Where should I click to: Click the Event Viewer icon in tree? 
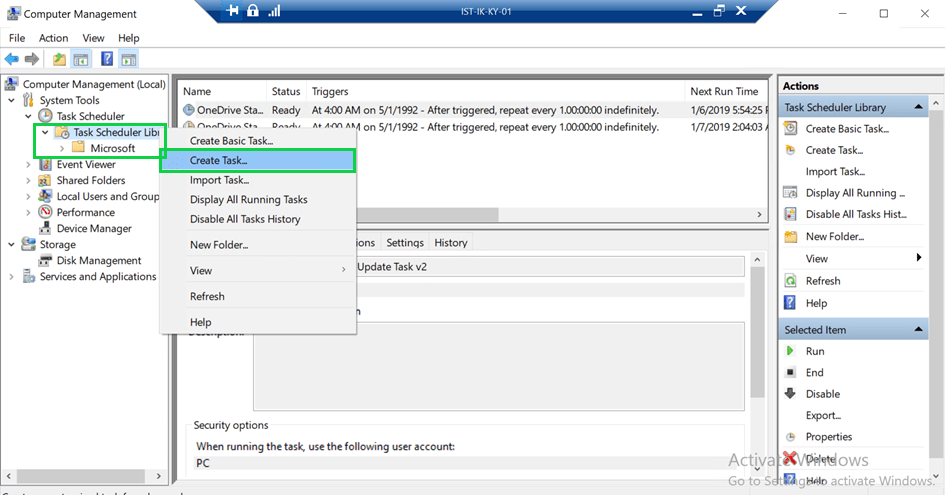click(46, 164)
